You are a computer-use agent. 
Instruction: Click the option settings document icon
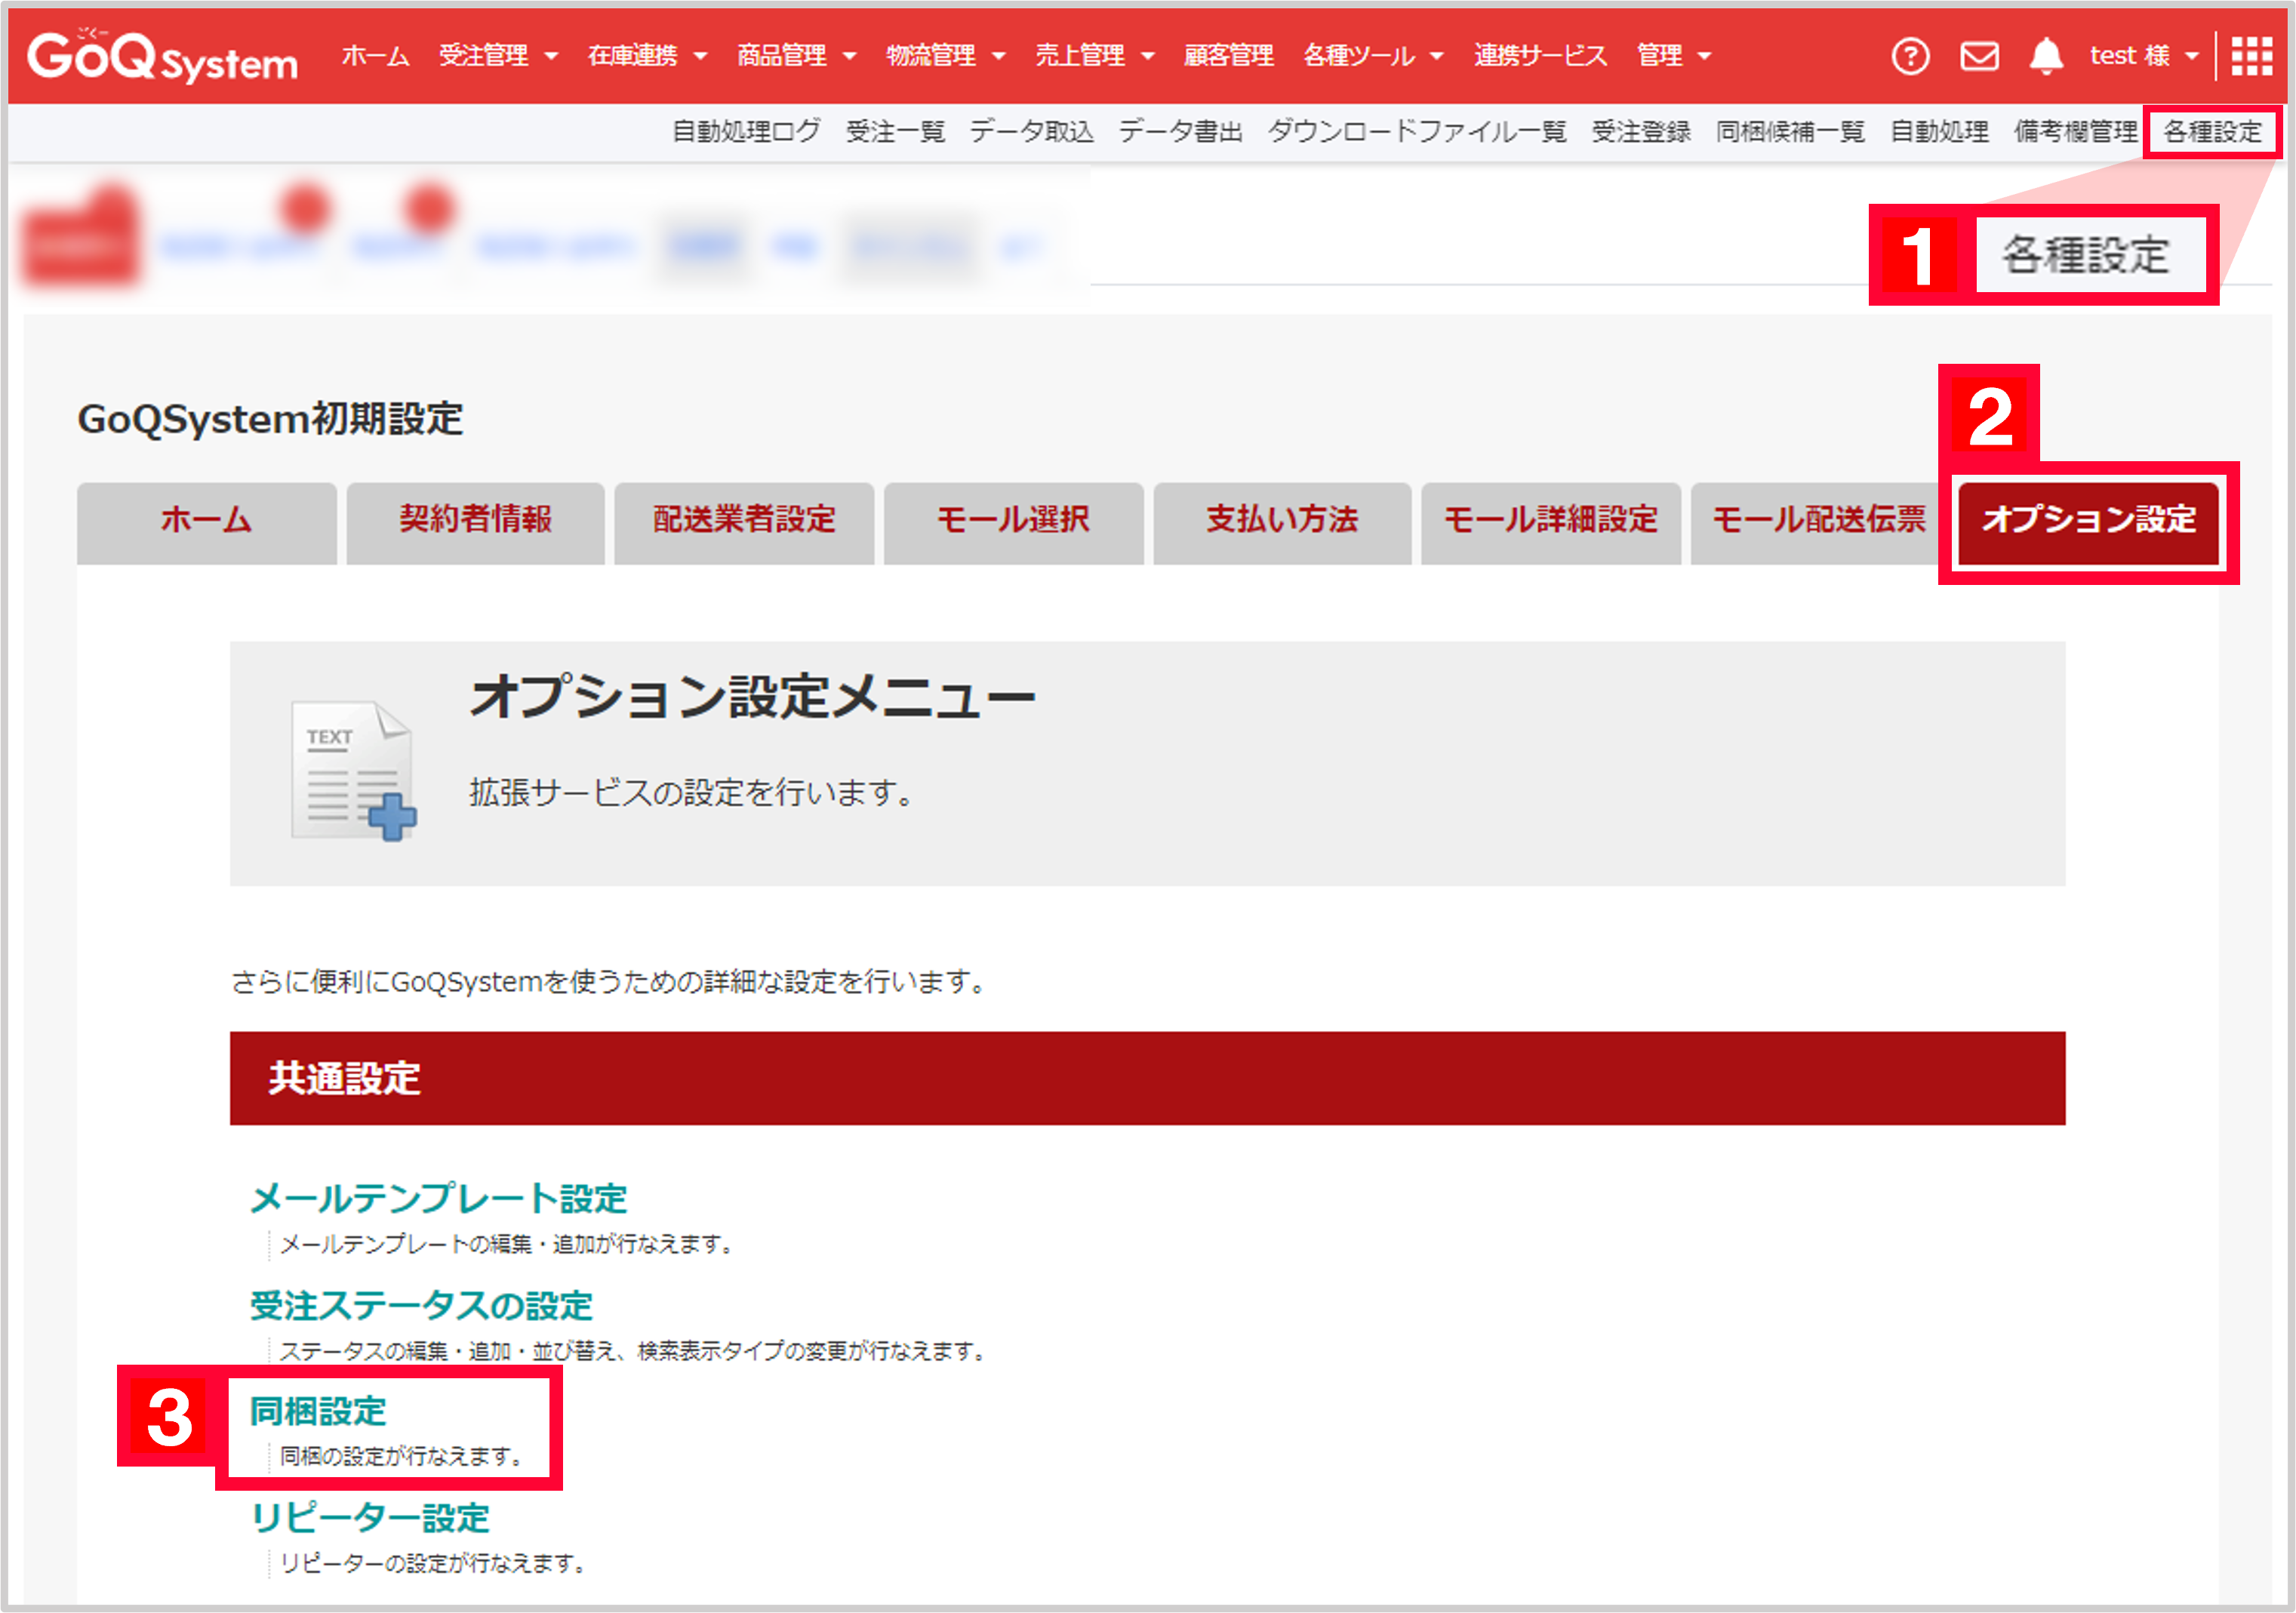(353, 770)
